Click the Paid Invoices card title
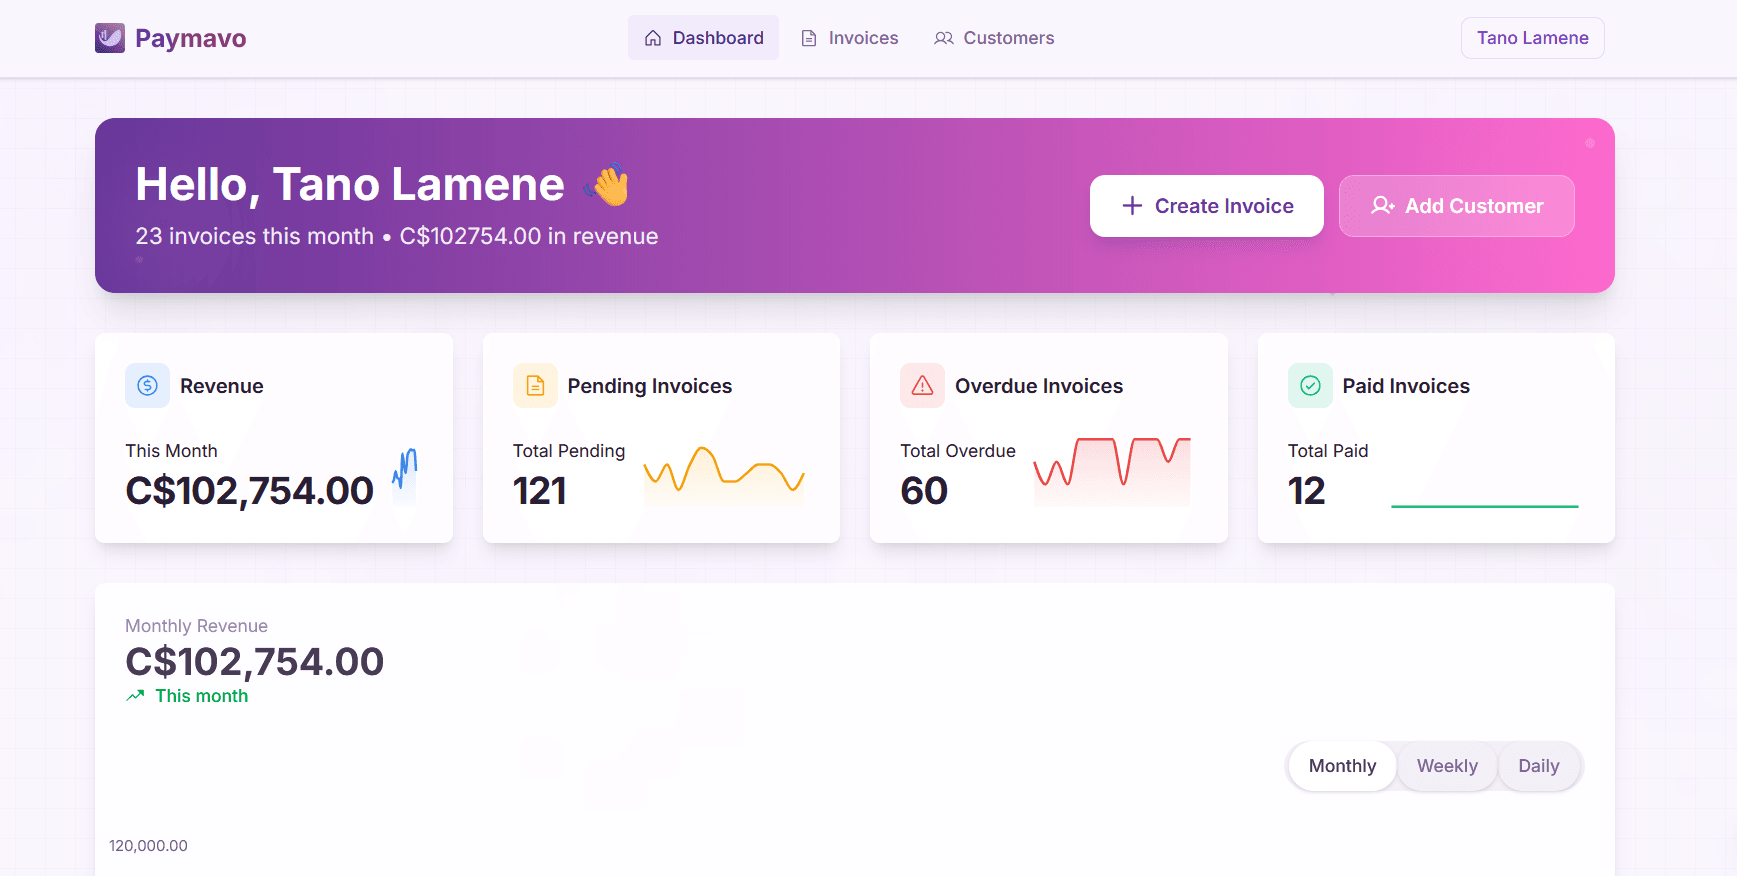Viewport: 1737px width, 876px height. click(x=1406, y=386)
